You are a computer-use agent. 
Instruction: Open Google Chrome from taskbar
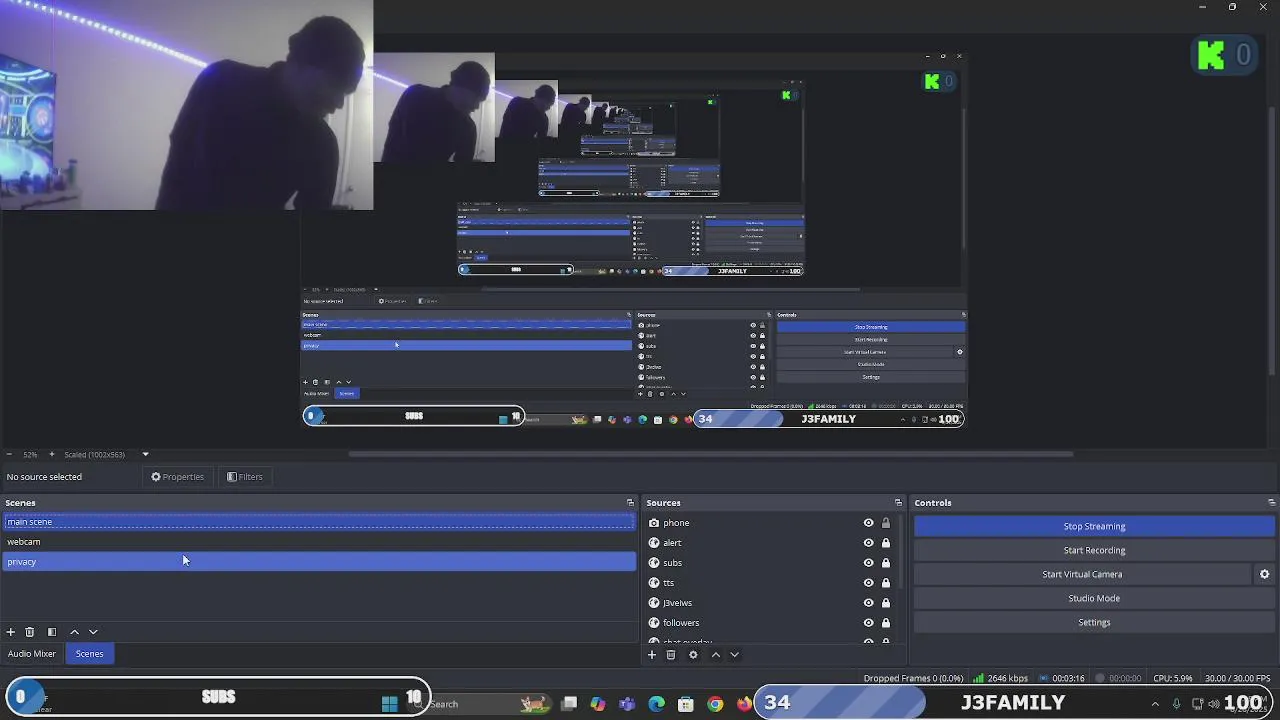(x=715, y=704)
